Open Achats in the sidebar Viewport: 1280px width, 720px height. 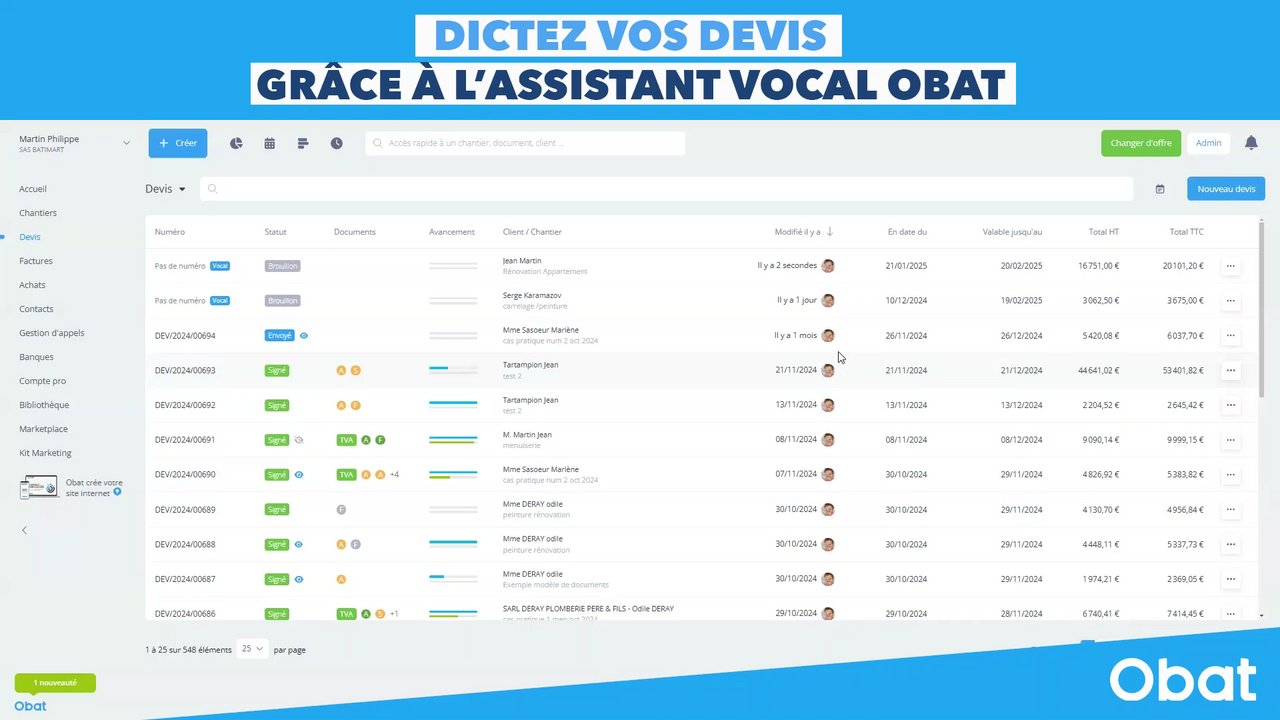pos(32,285)
